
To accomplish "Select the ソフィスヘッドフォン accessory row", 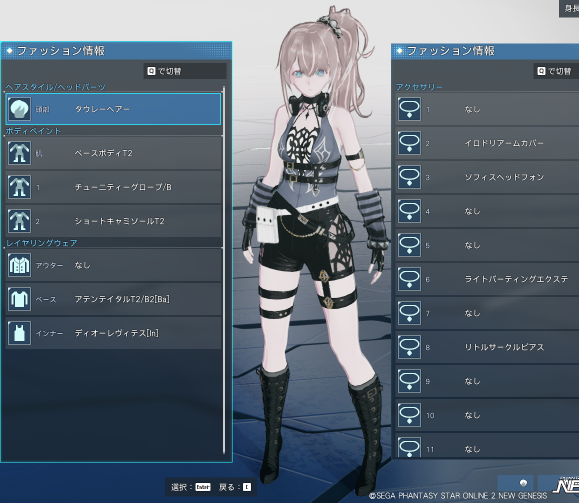I will 487,177.
